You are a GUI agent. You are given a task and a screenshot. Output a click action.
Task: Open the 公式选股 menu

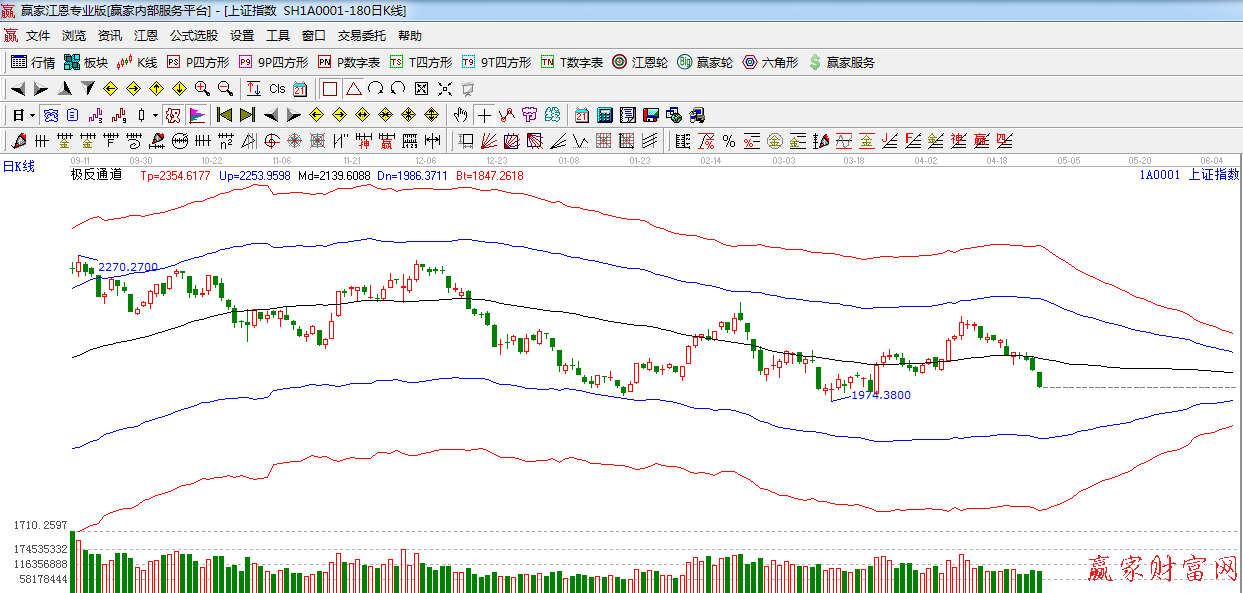193,35
